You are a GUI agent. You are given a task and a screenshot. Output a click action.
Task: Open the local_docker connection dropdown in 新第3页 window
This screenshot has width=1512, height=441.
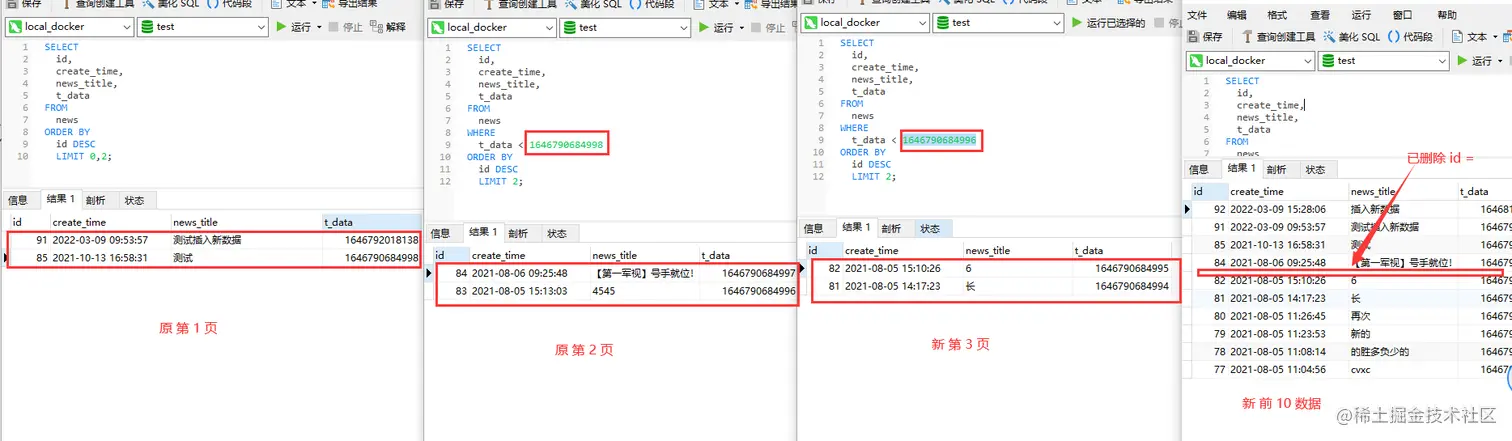click(865, 22)
